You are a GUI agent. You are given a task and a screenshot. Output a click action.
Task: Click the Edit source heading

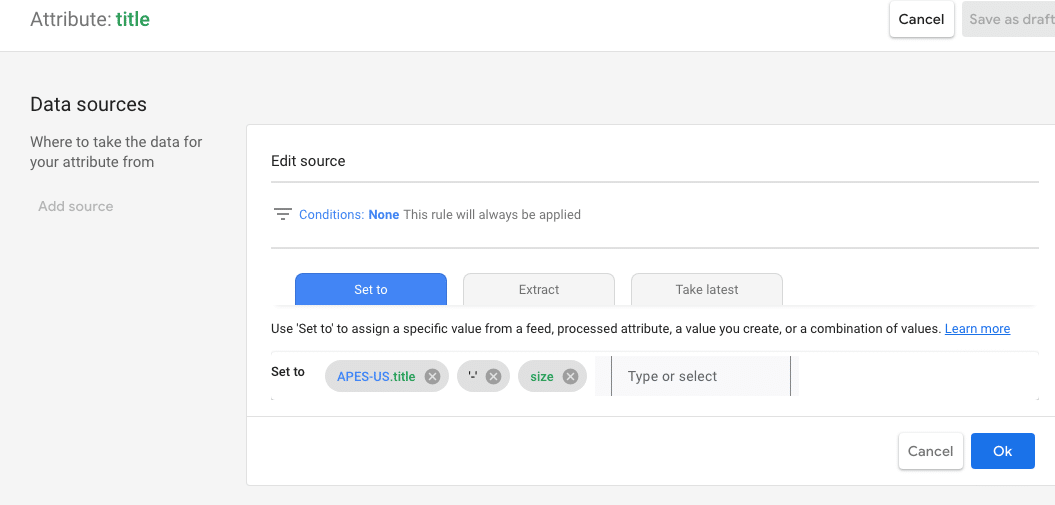[x=308, y=161]
